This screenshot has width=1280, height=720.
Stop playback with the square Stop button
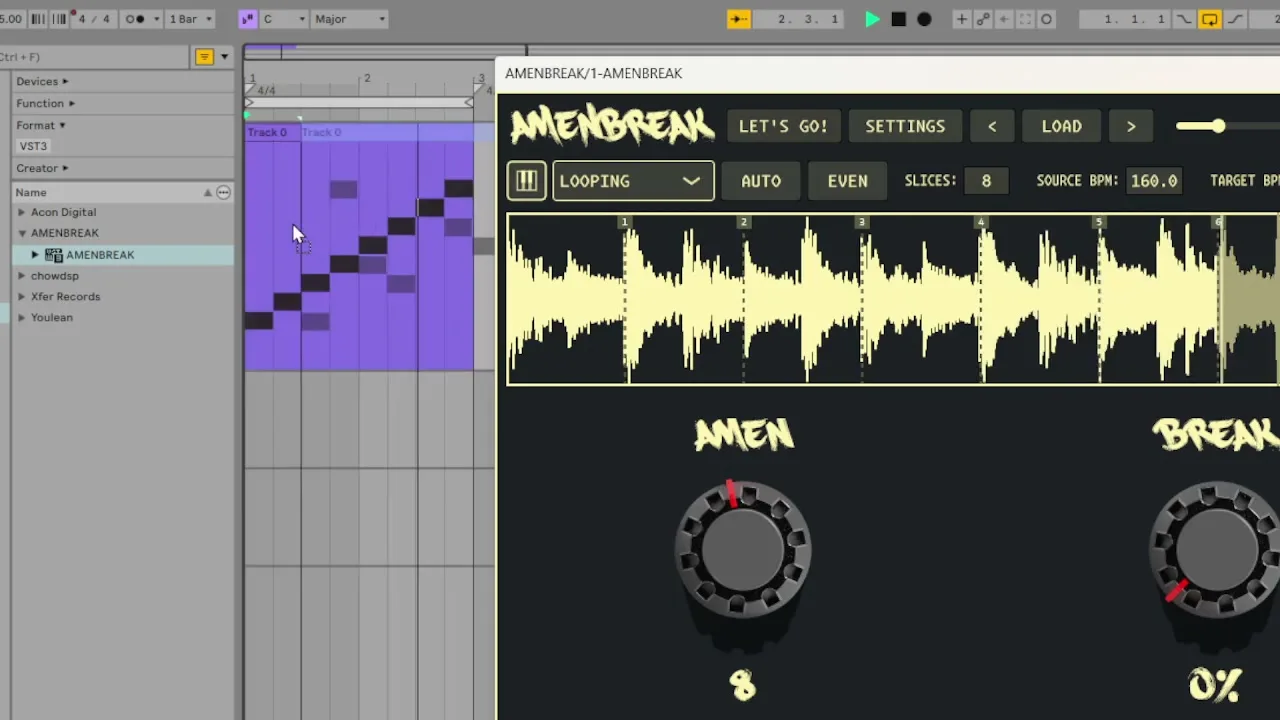[x=898, y=19]
